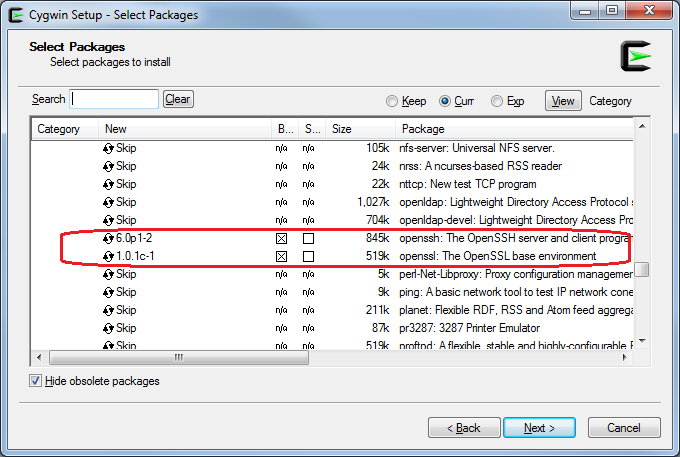
Task: Click the cycle icon in the nttcp row
Action: [108, 185]
